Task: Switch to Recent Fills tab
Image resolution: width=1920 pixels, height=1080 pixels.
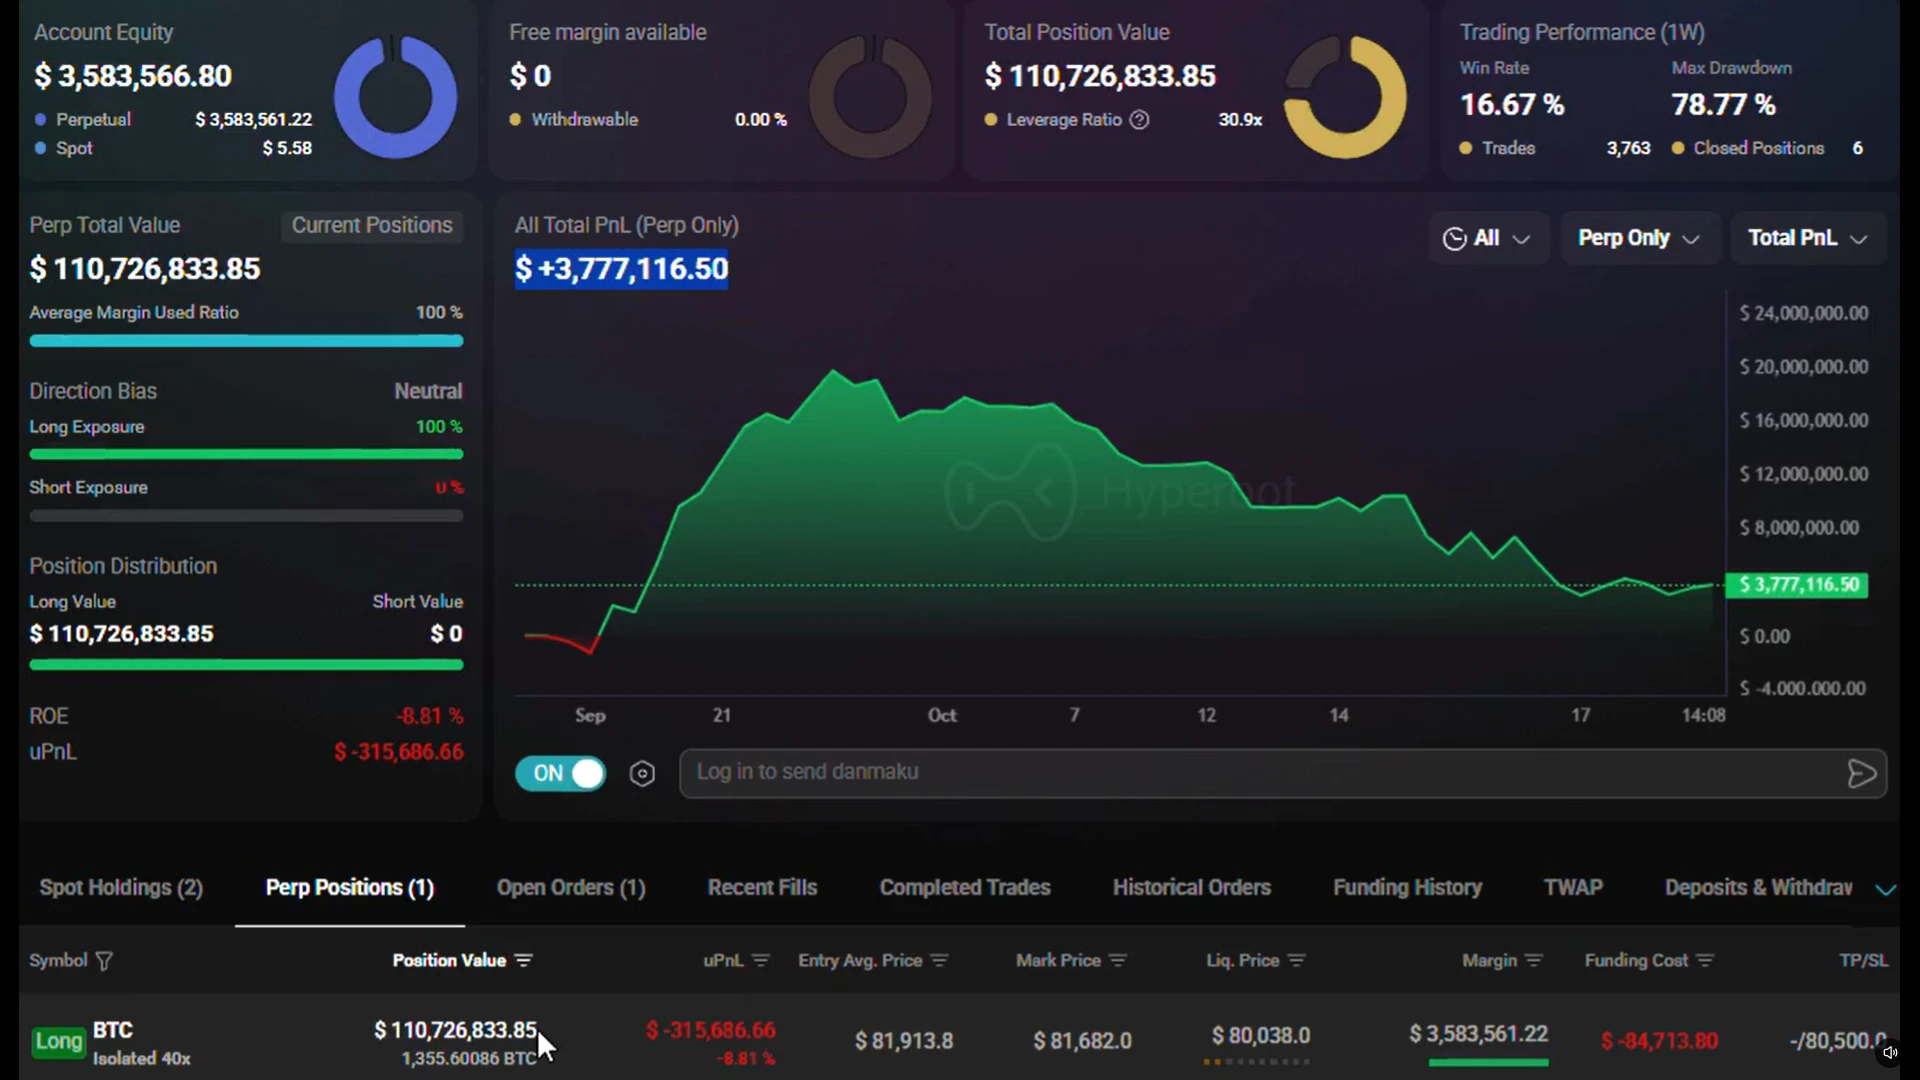Action: [762, 888]
